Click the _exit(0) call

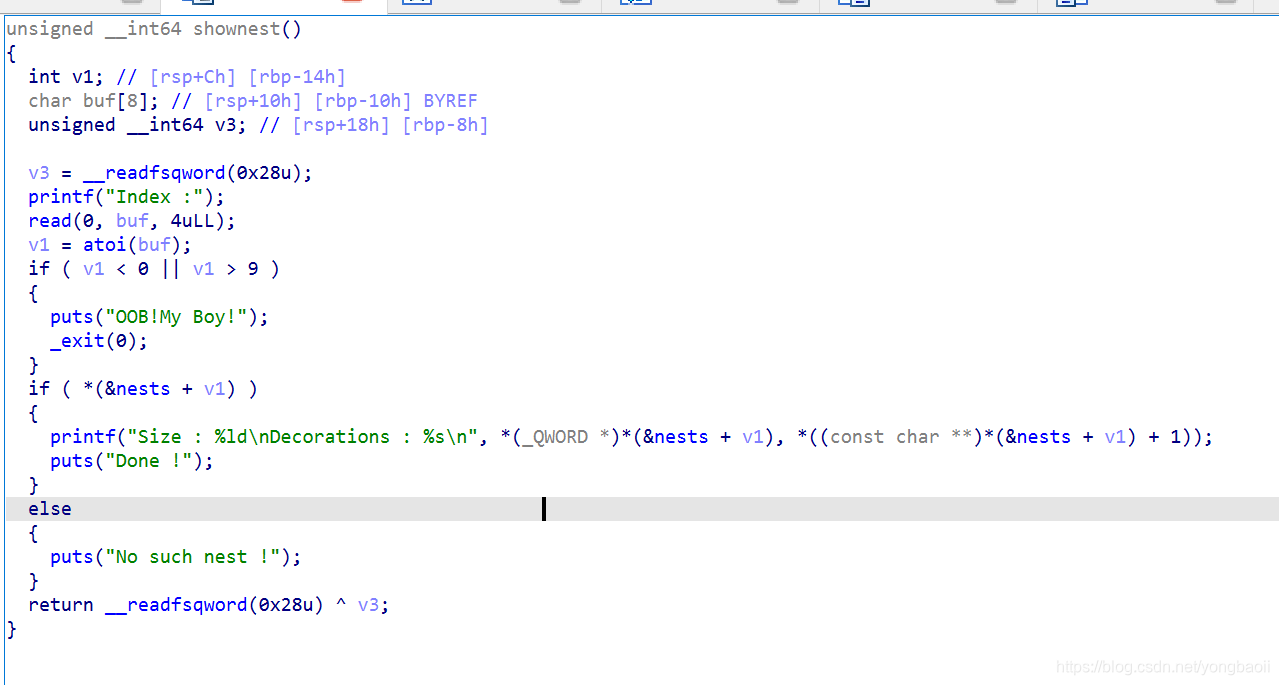coord(99,341)
